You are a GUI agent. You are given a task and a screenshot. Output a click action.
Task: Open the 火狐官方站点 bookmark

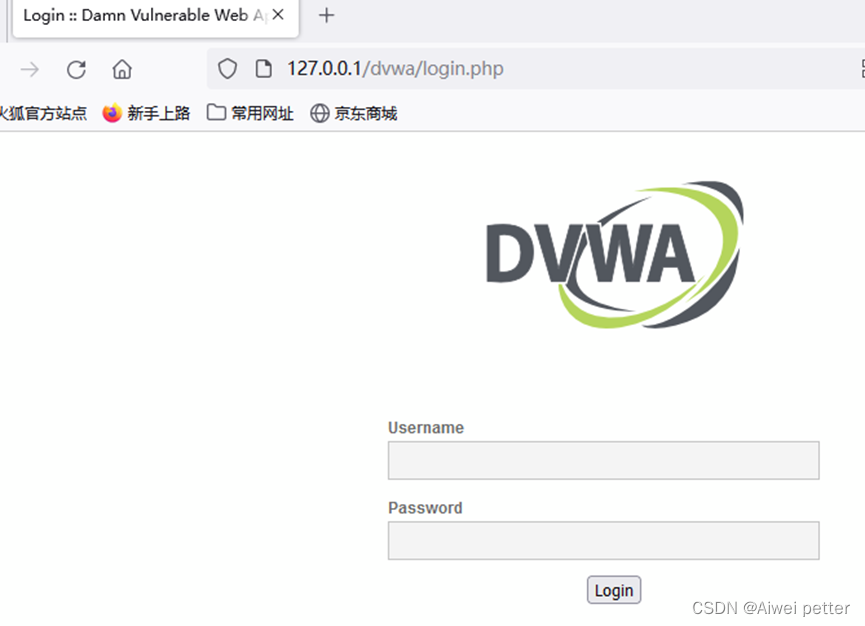(x=43, y=113)
